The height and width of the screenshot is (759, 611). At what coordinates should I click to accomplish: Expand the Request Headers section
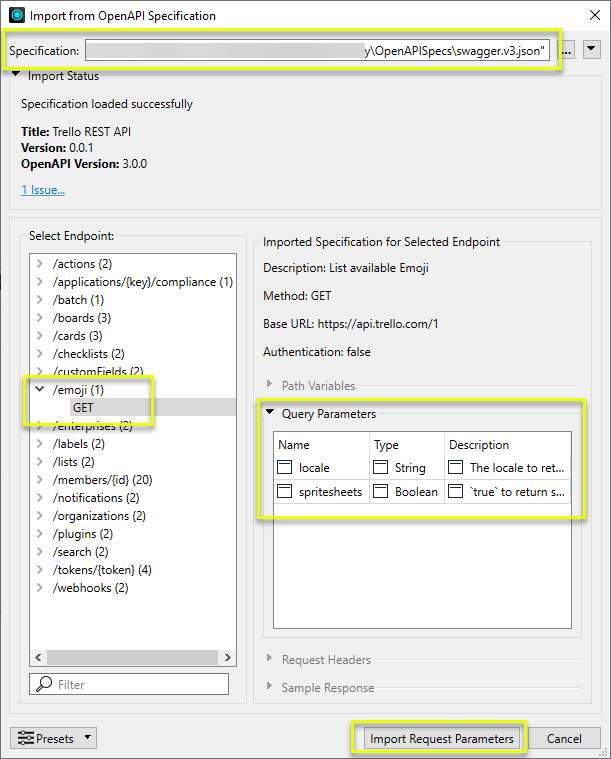click(x=270, y=660)
